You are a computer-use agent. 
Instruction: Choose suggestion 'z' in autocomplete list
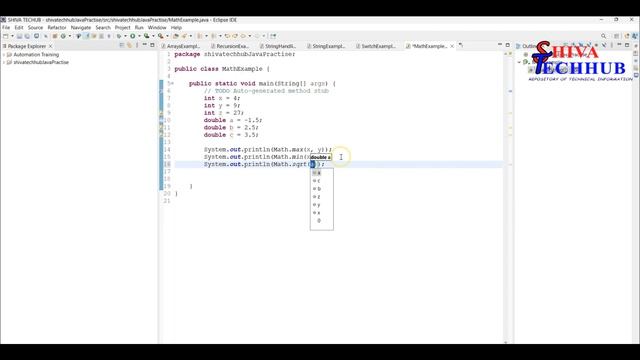click(x=322, y=197)
